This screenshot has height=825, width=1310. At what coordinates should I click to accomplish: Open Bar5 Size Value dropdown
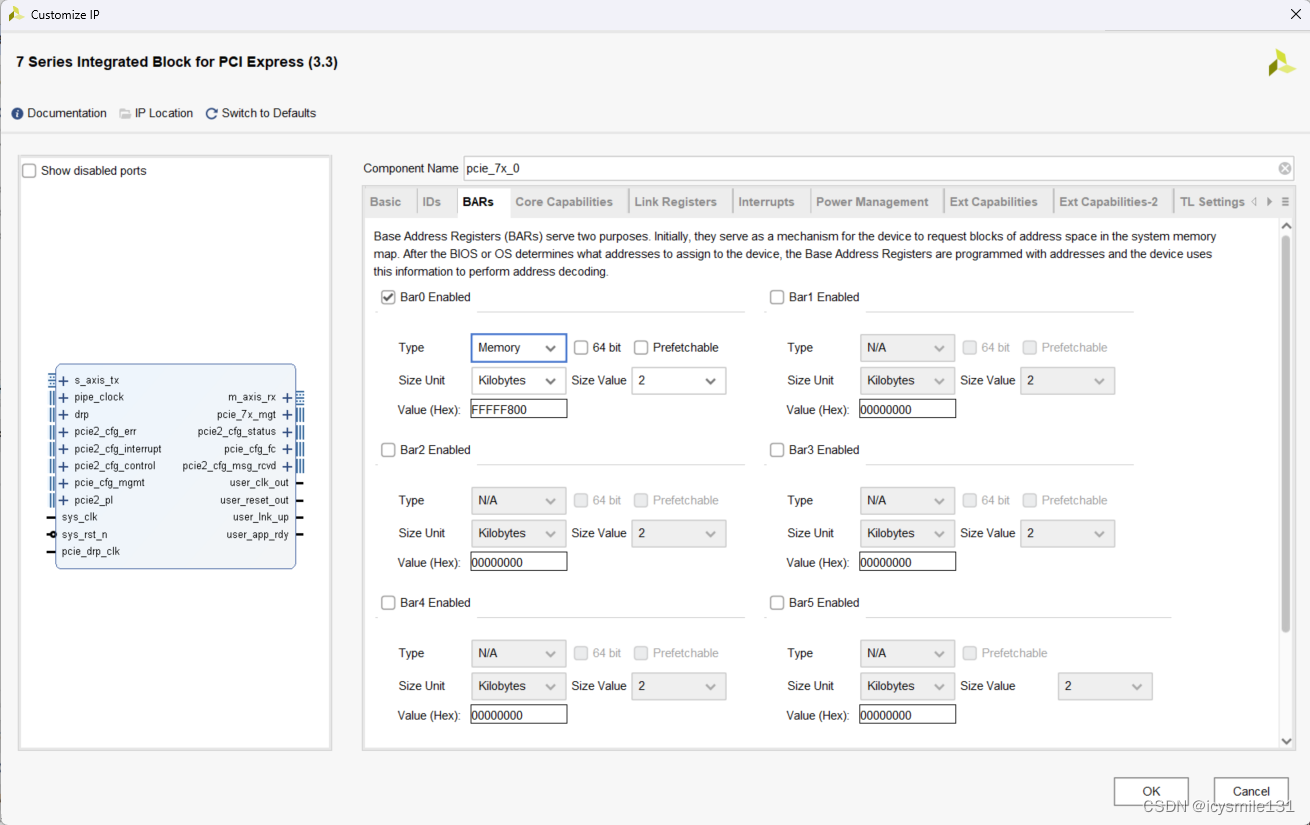1105,687
